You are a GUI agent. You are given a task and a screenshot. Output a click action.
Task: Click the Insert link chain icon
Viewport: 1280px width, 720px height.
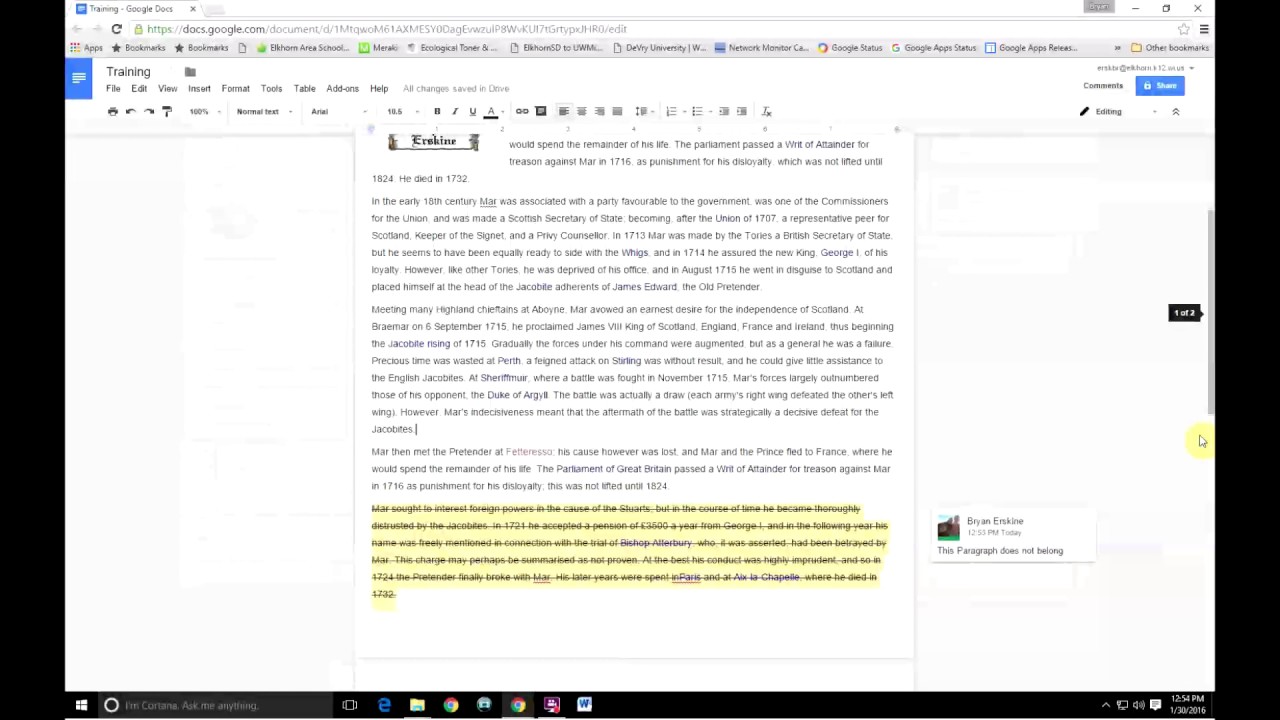click(522, 111)
